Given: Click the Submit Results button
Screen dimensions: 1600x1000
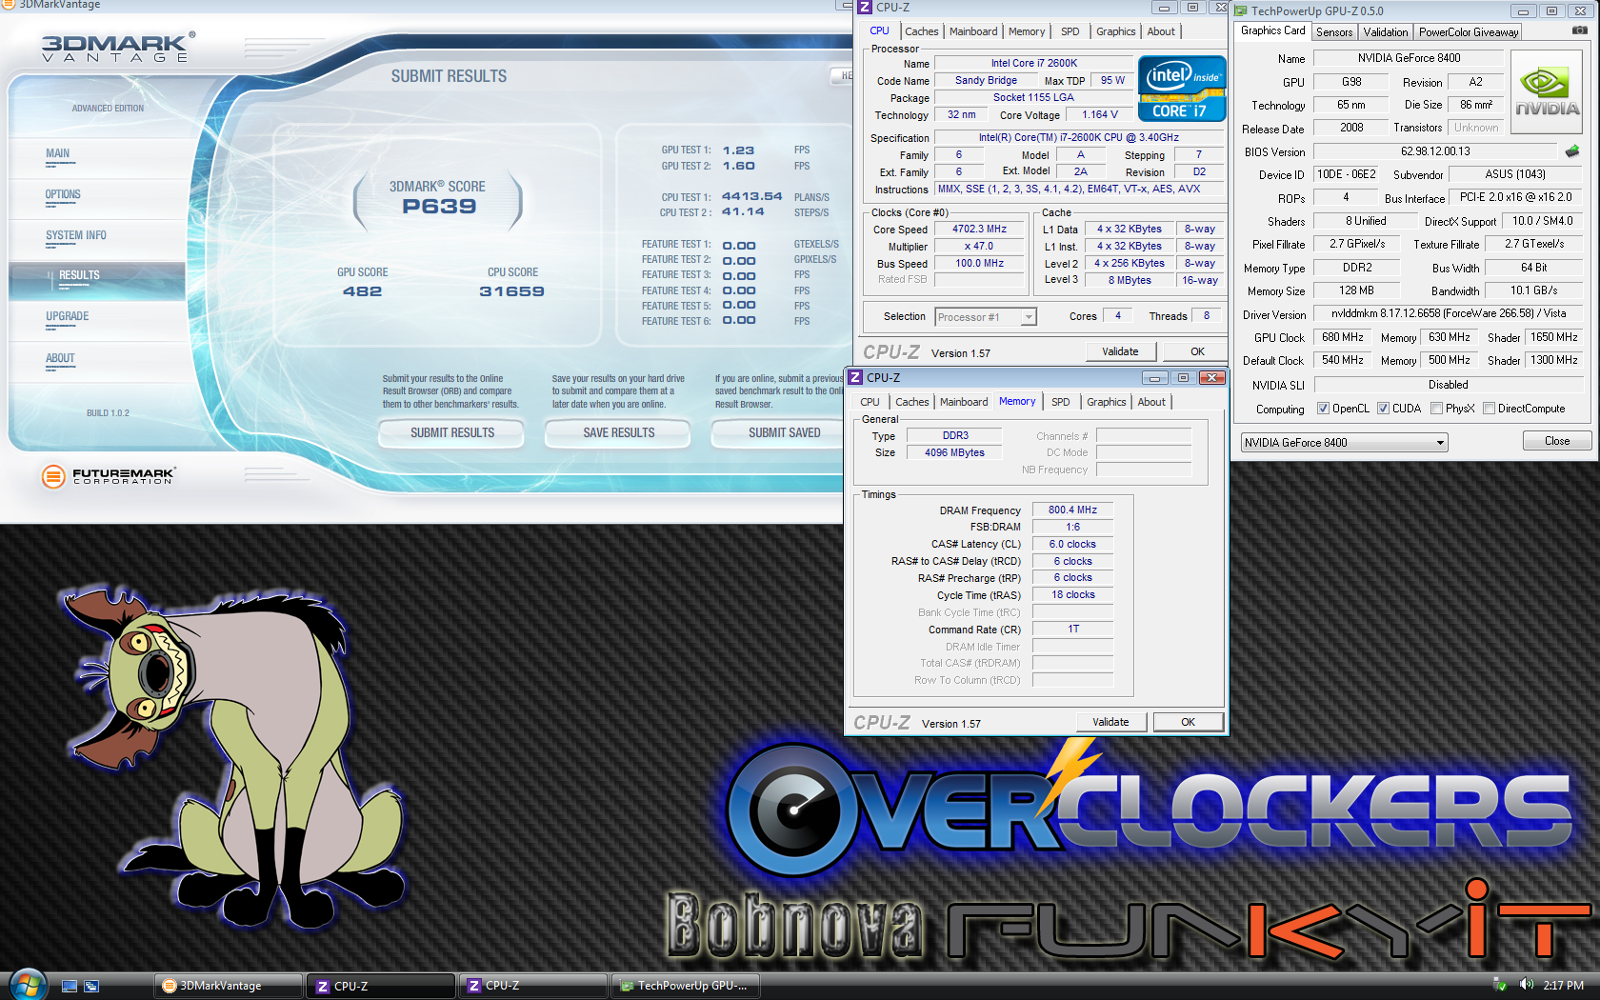Looking at the screenshot, I should [x=452, y=433].
